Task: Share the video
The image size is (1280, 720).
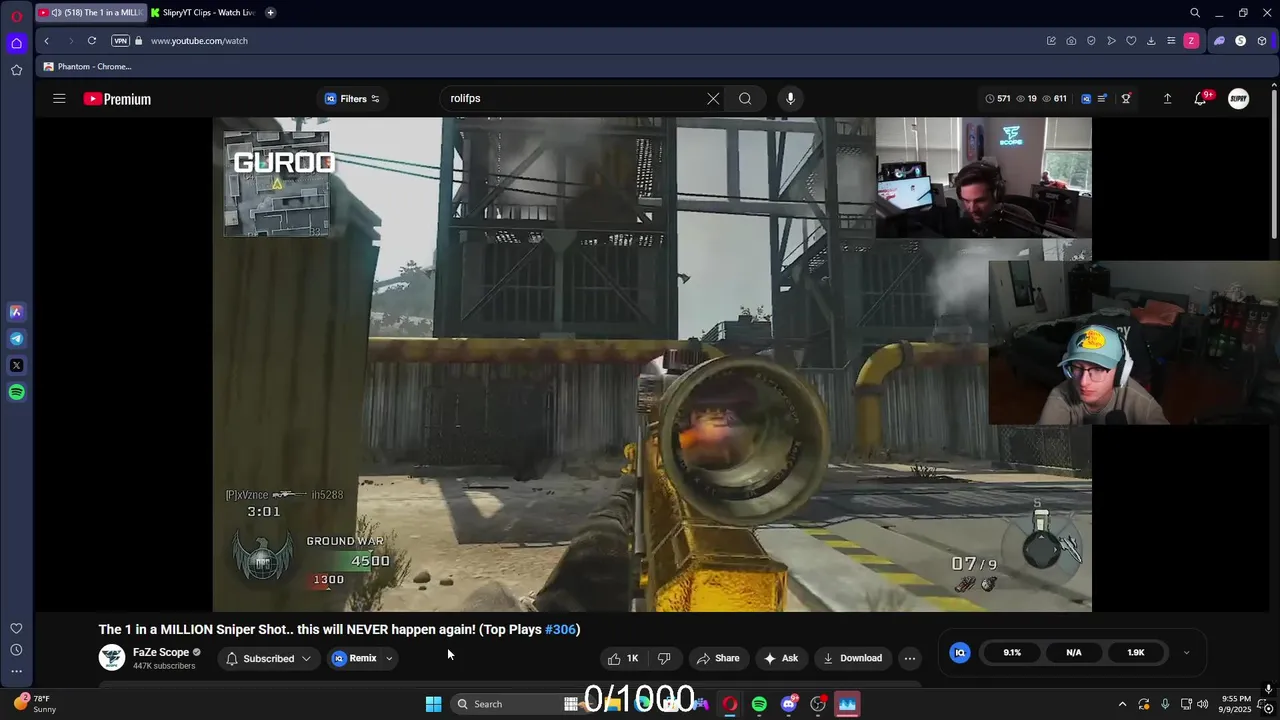Action: tap(718, 658)
